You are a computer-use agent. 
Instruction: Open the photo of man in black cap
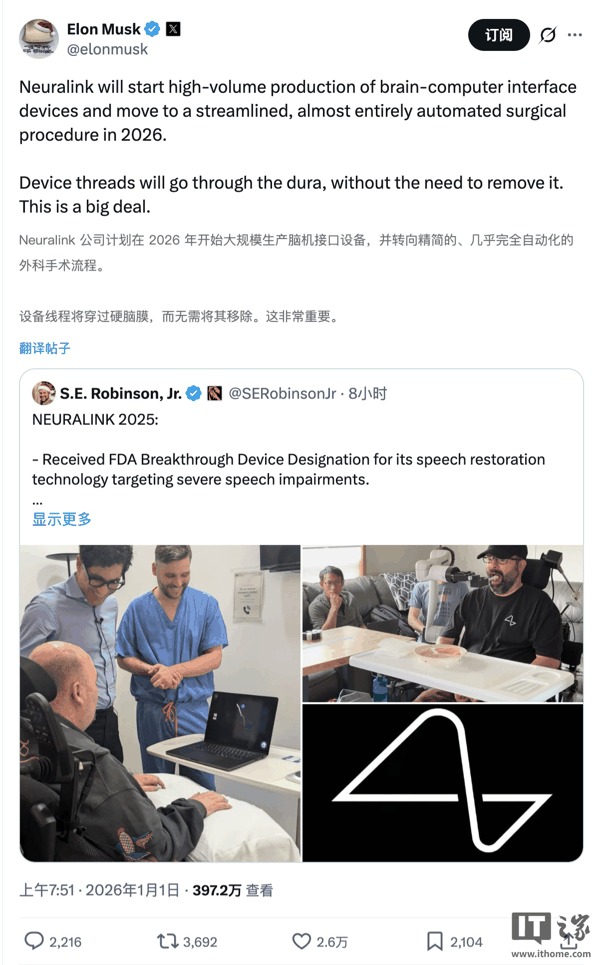(442, 623)
